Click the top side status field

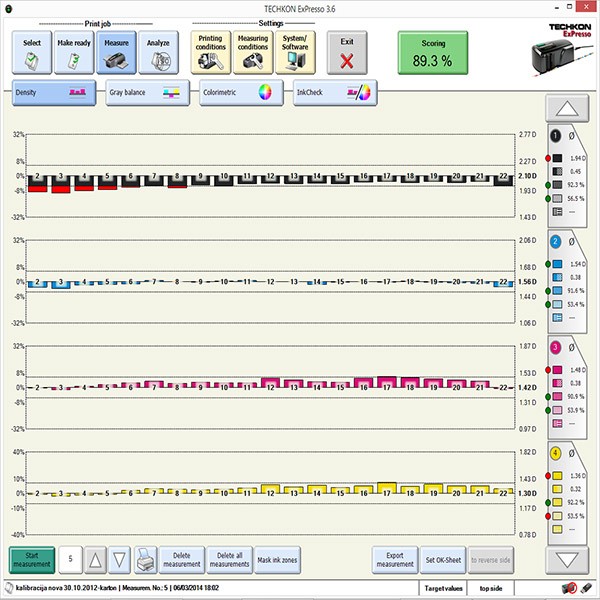tap(491, 588)
